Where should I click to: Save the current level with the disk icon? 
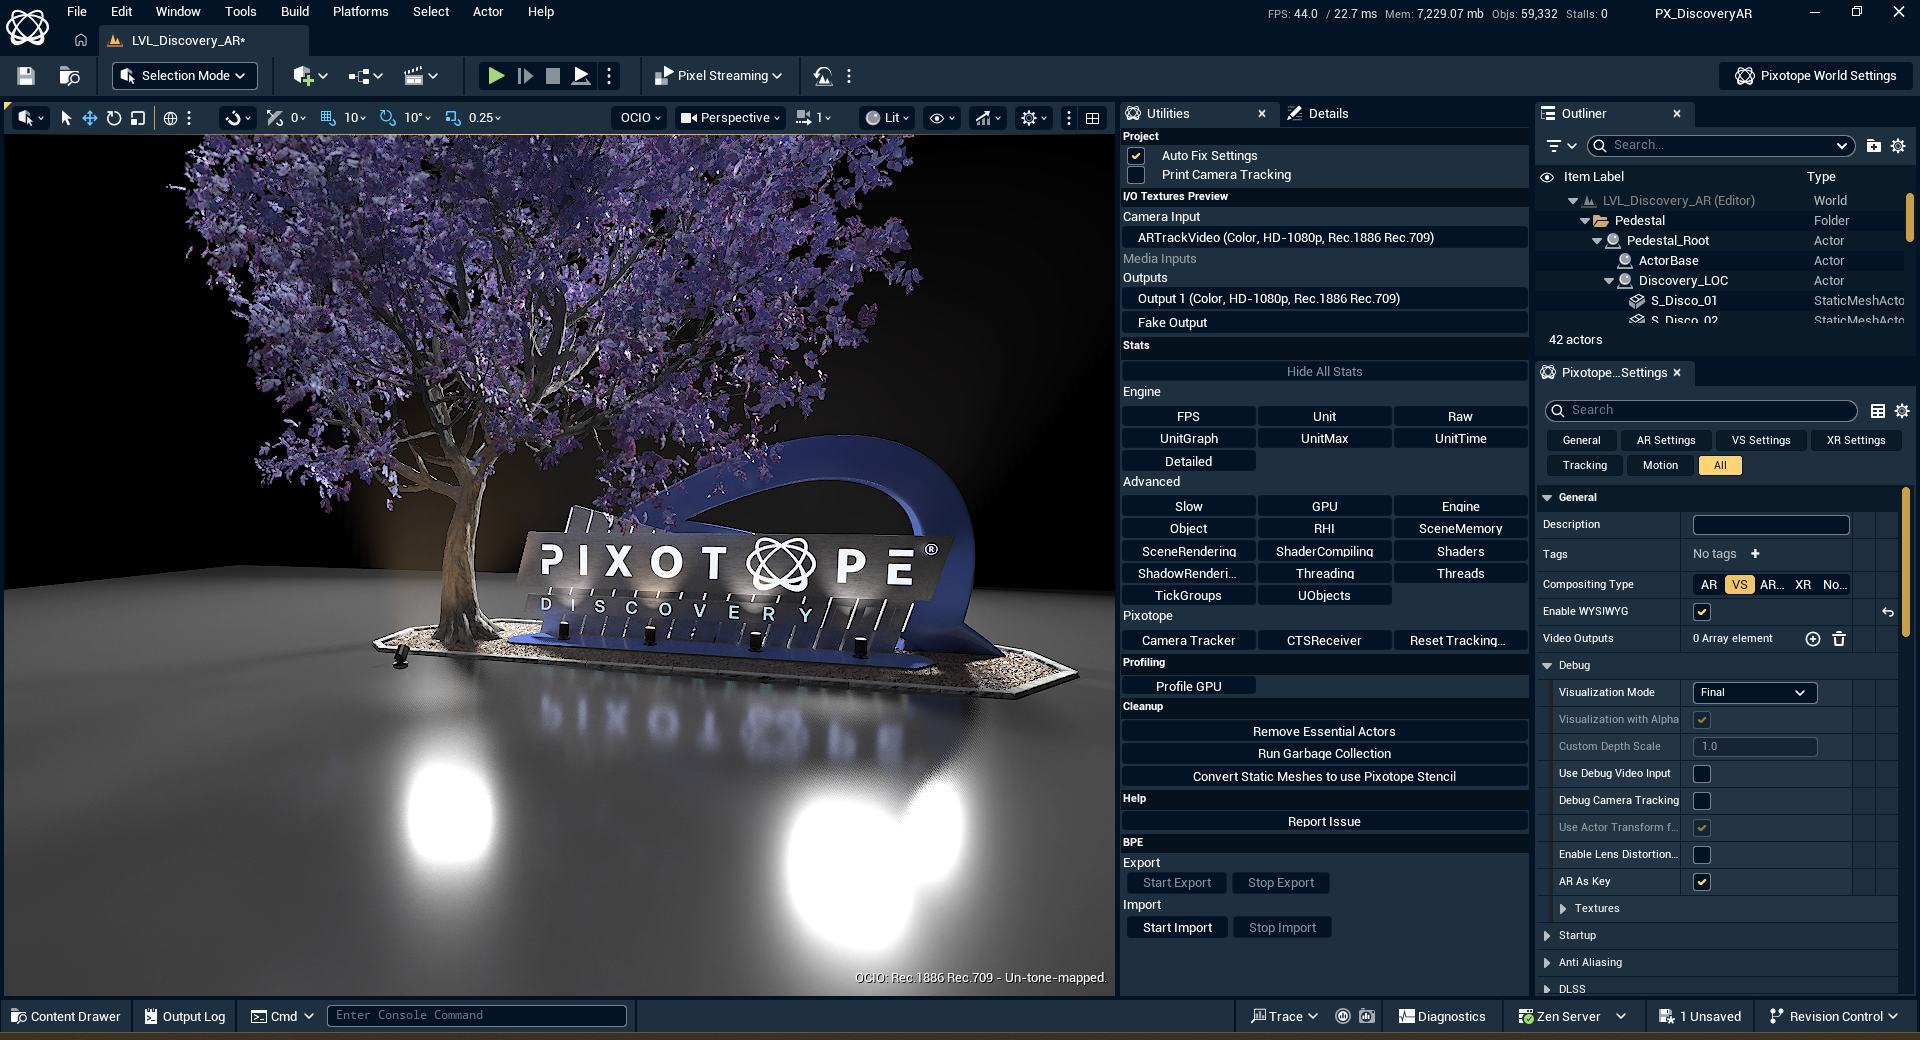click(26, 76)
